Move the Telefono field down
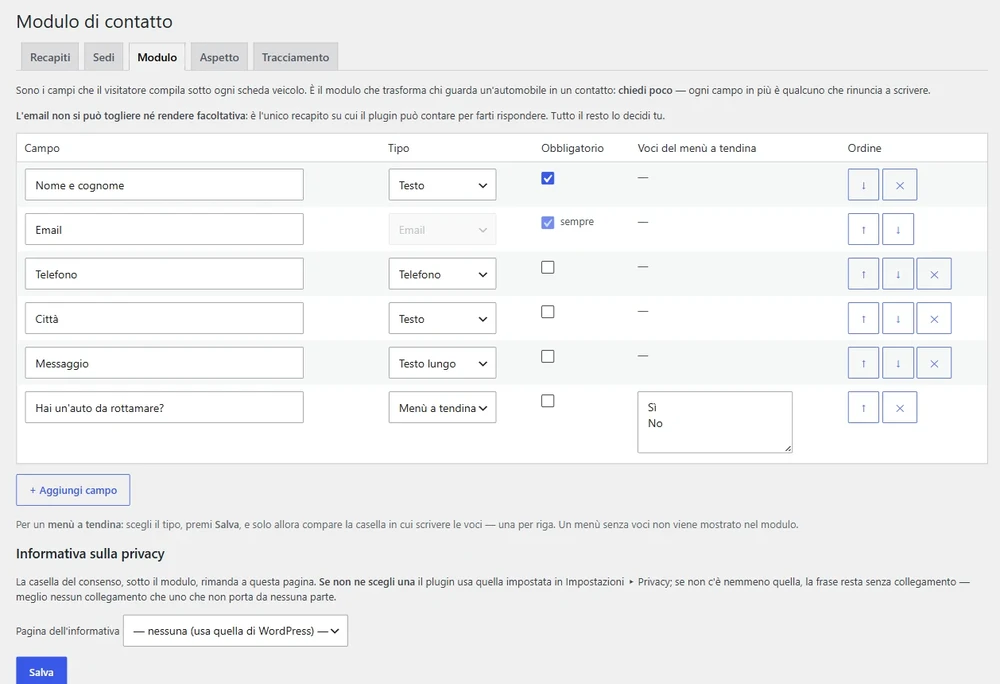The height and width of the screenshot is (684, 1000). coord(898,274)
